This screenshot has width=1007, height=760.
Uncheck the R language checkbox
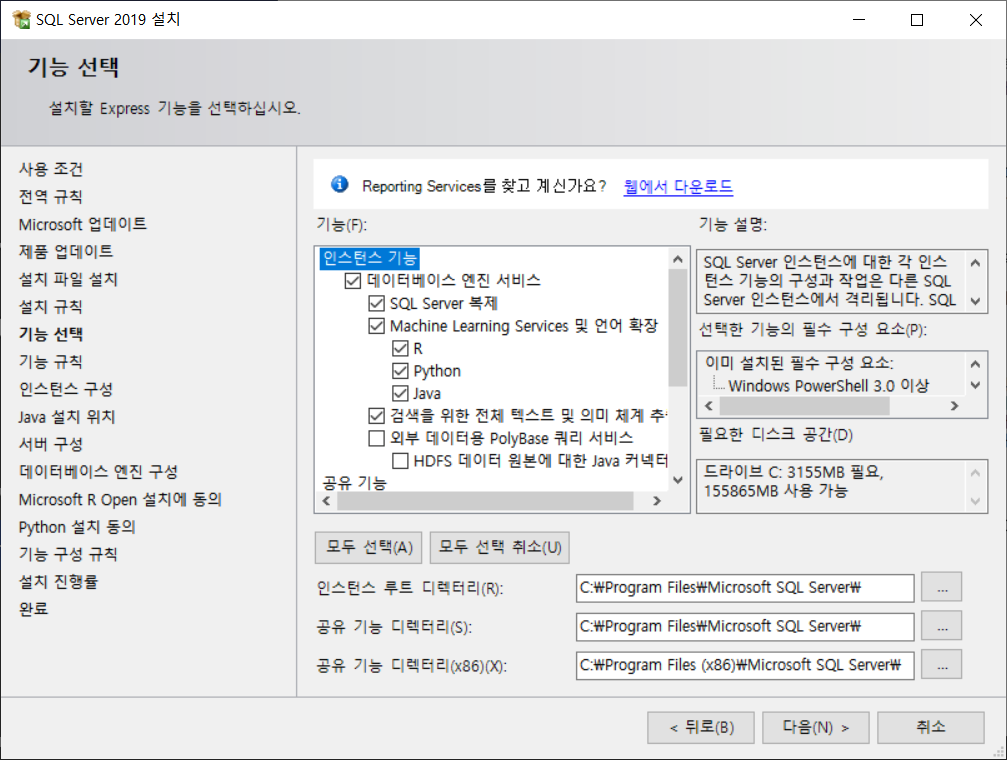400,348
